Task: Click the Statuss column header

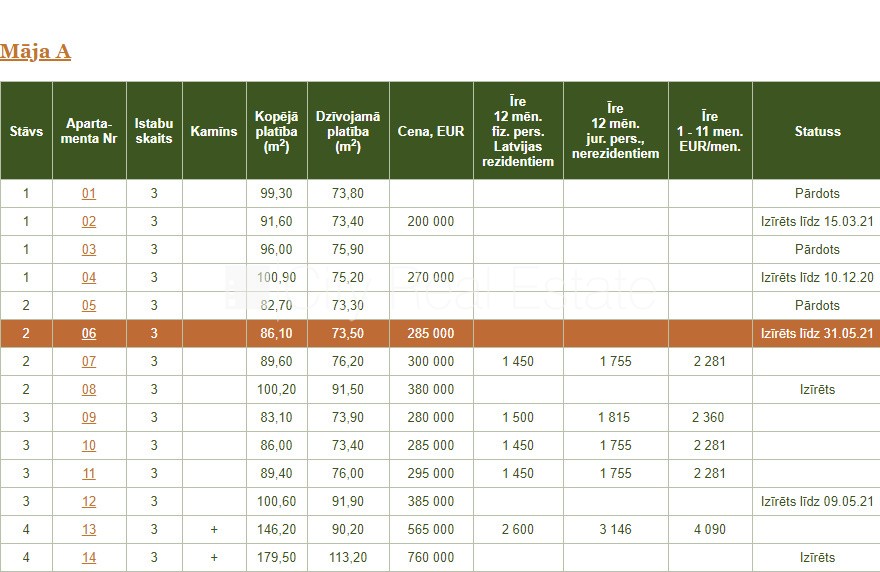Action: 817,131
